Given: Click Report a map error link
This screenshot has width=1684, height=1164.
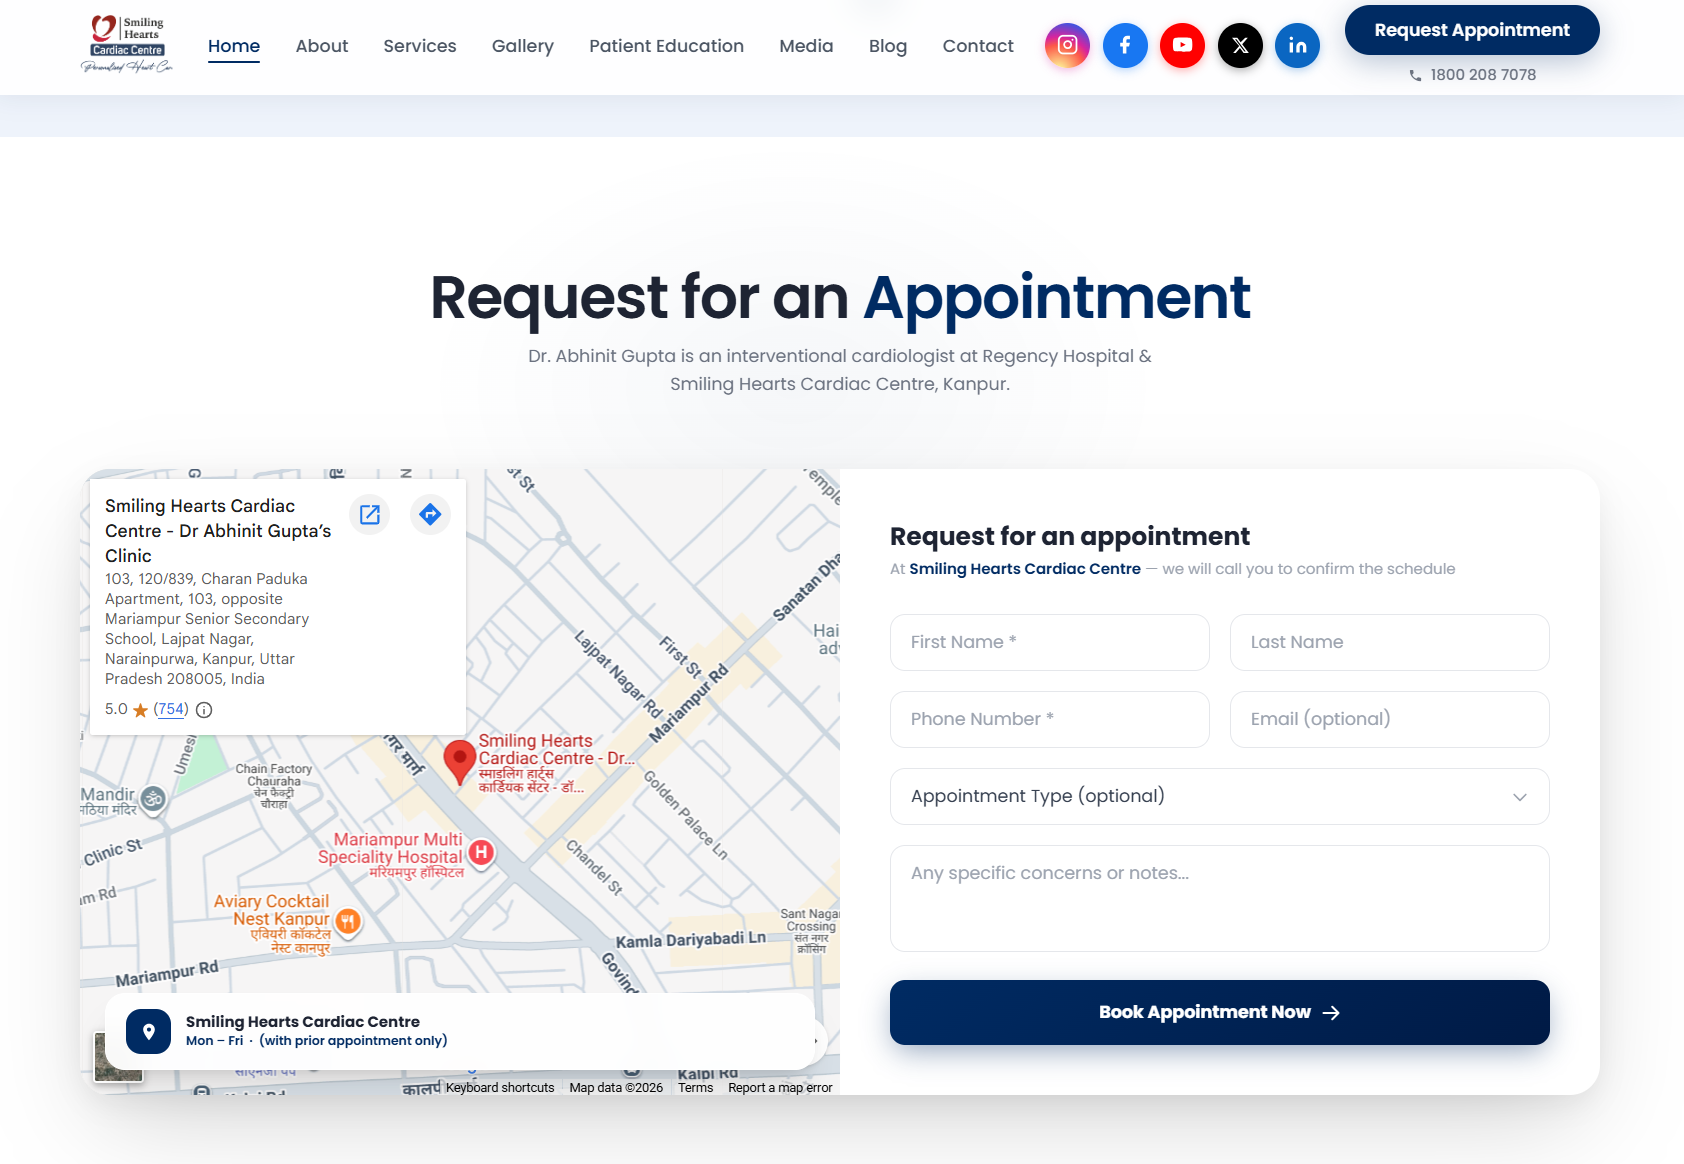Looking at the screenshot, I should pos(780,1088).
